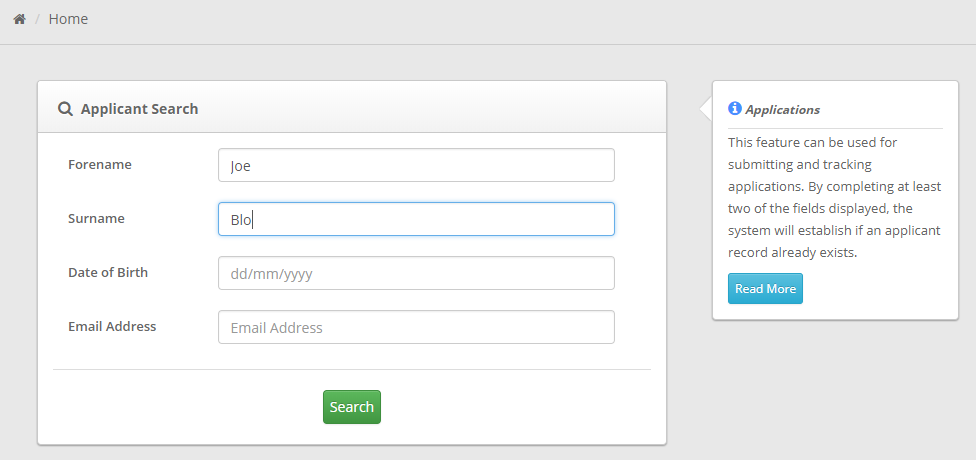This screenshot has width=976, height=460.
Task: Click the Forename label
Action: pos(100,165)
